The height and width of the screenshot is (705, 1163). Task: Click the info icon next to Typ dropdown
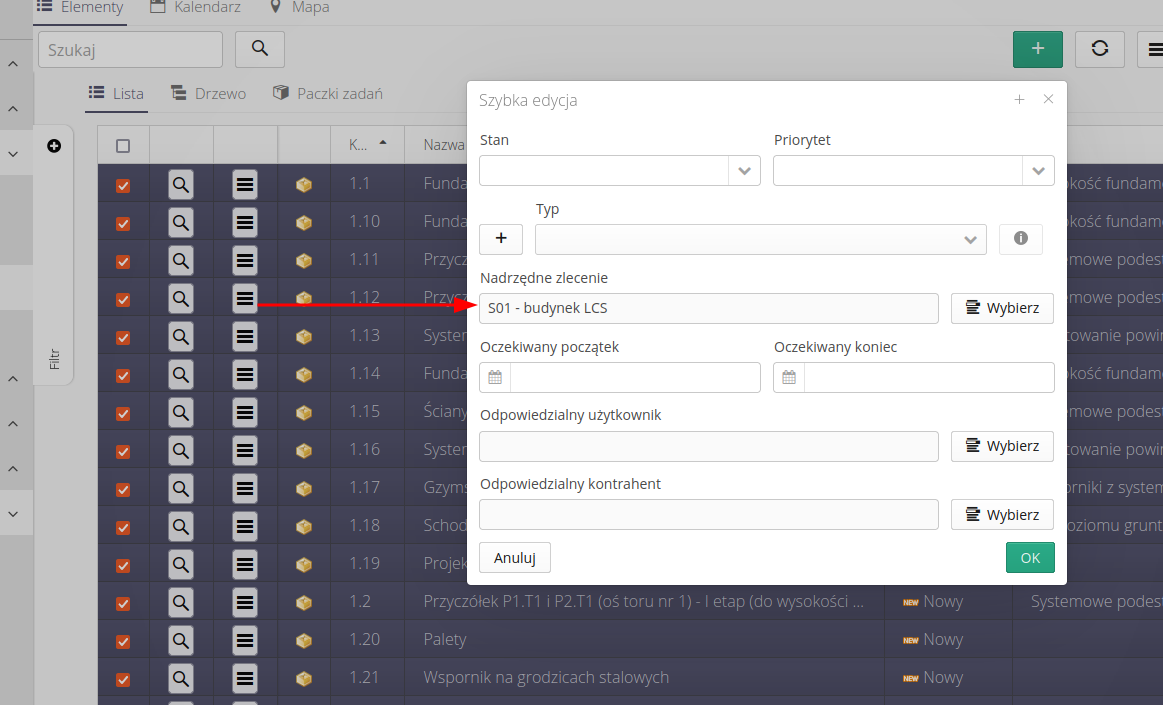click(1020, 239)
